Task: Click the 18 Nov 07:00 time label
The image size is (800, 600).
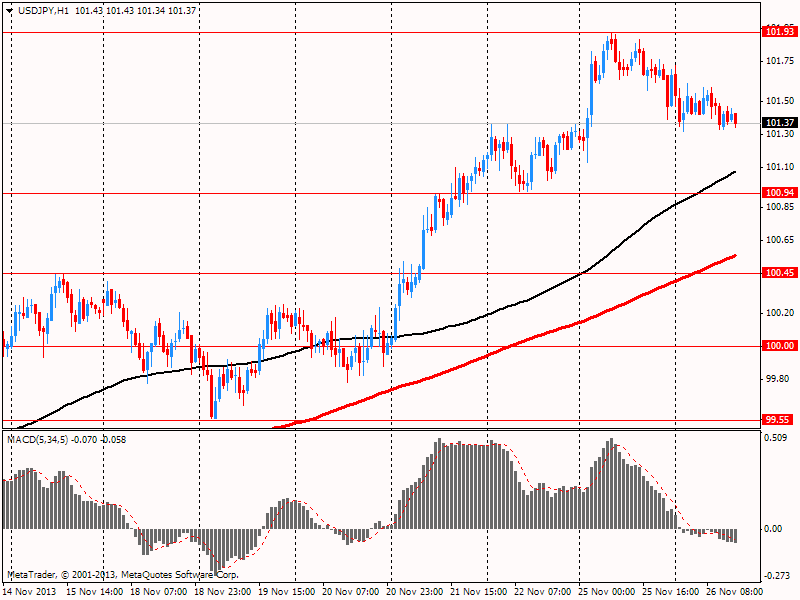Action: point(159,592)
